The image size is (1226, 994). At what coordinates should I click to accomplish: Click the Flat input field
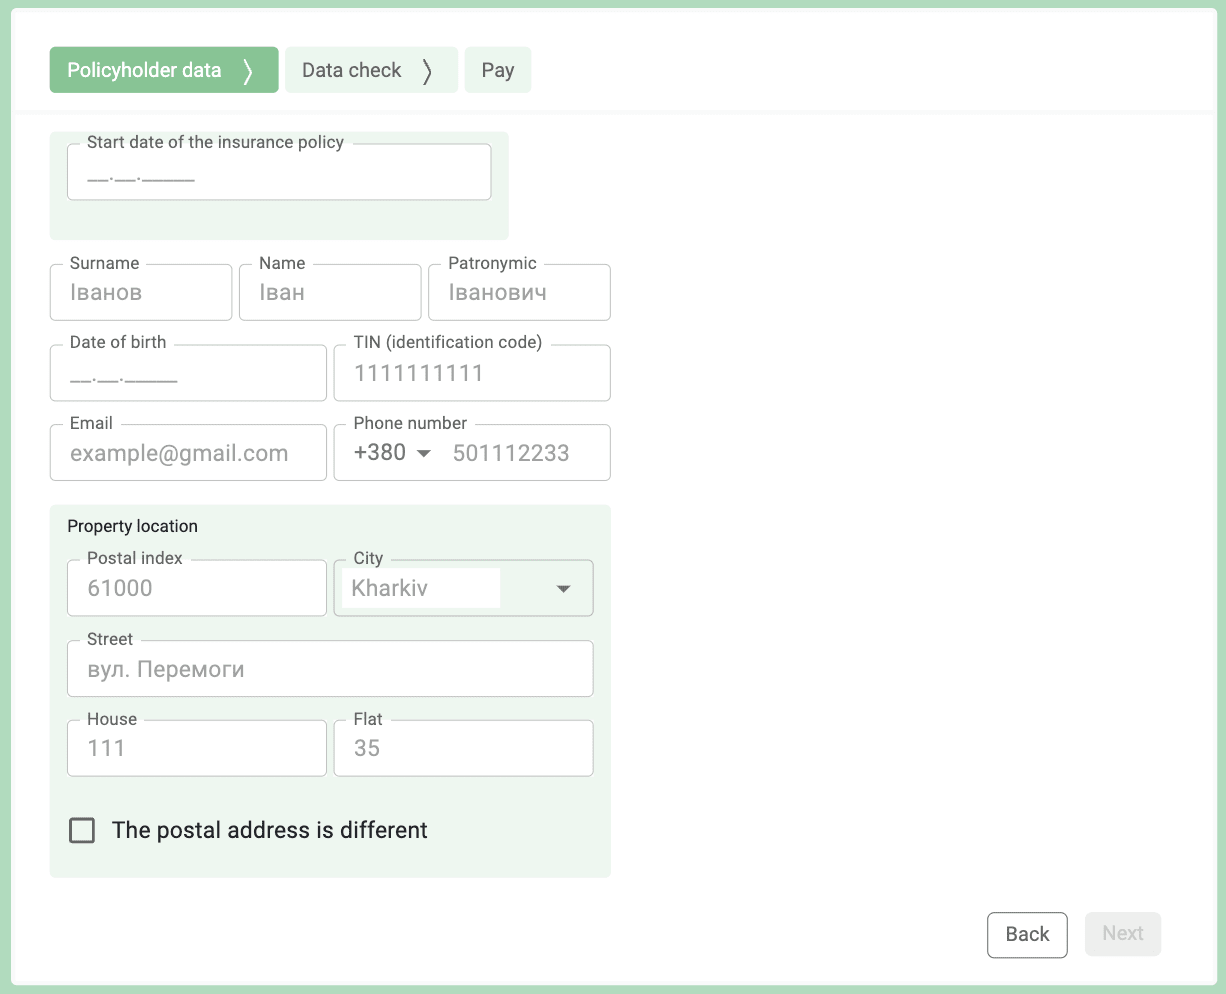click(x=462, y=748)
